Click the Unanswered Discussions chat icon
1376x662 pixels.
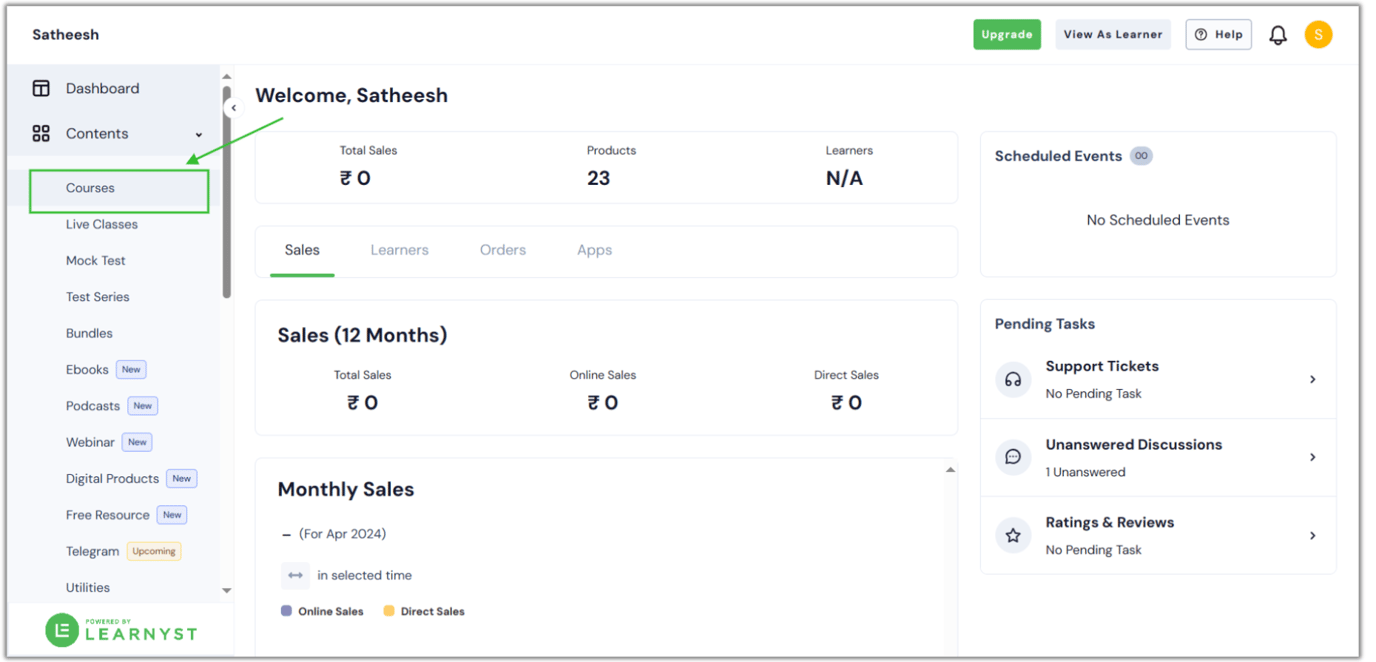1012,457
